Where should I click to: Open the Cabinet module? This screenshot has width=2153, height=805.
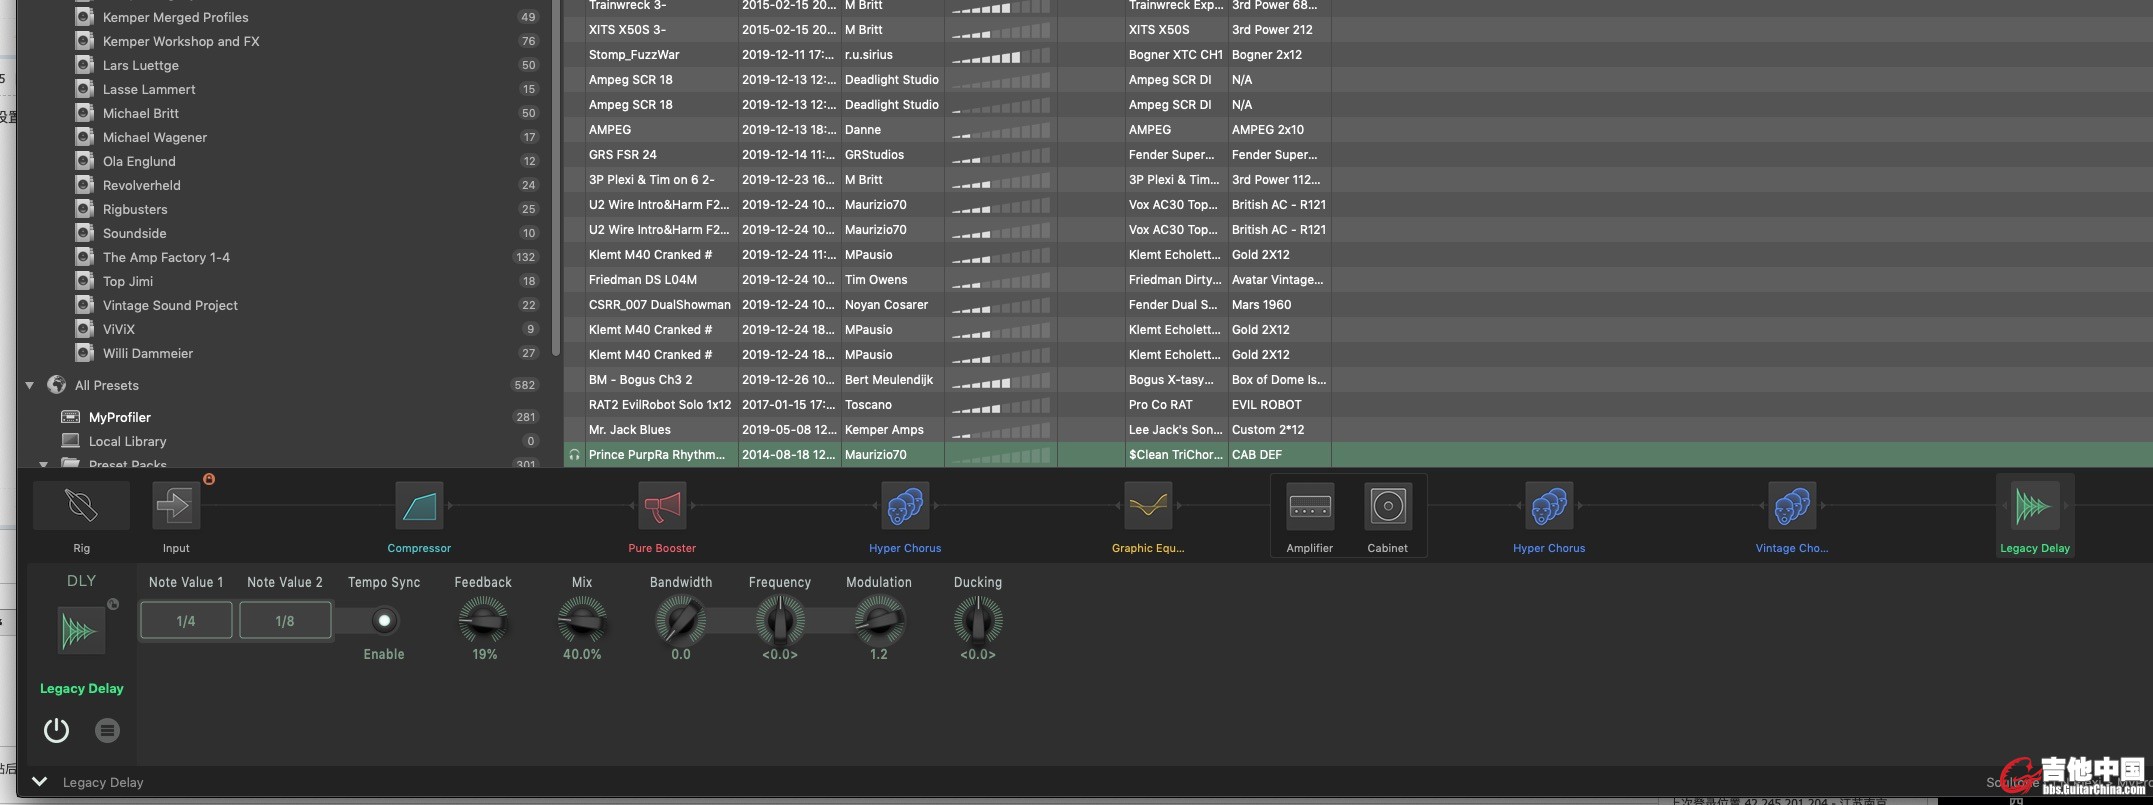point(1388,506)
